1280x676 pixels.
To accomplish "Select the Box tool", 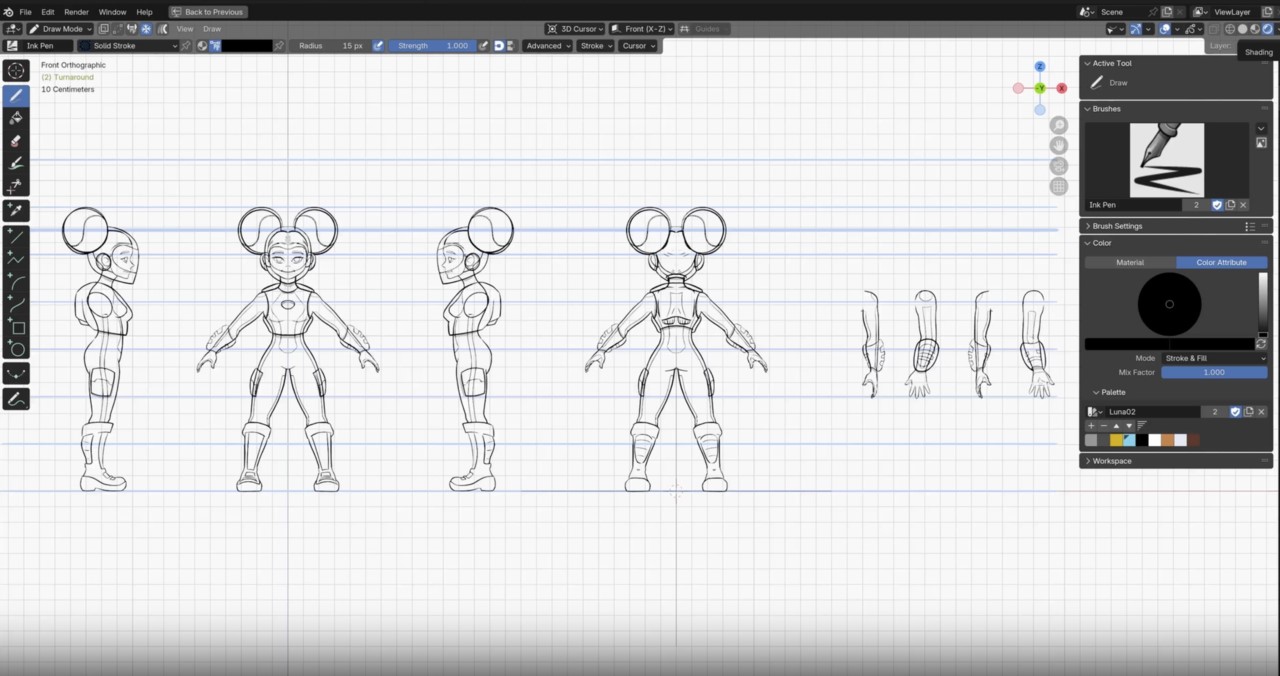I will pyautogui.click(x=15, y=328).
